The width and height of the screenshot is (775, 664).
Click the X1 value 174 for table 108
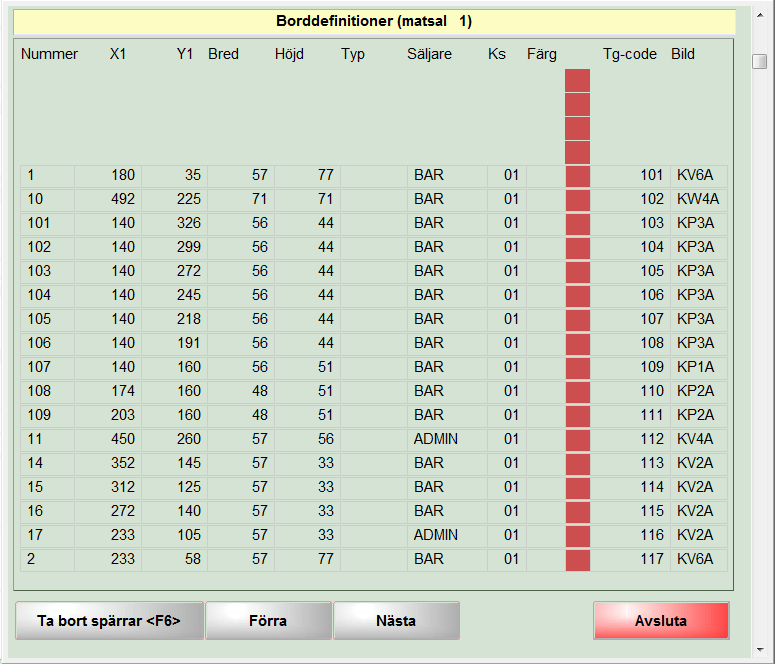point(108,391)
